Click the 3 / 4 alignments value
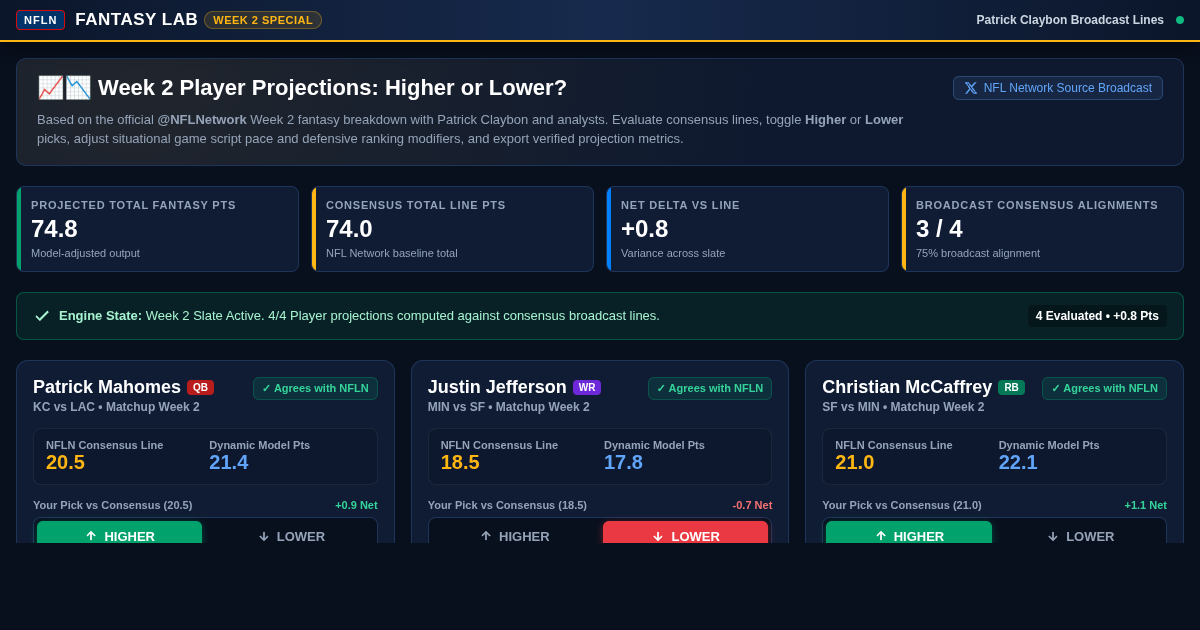The image size is (1200, 630). (939, 229)
